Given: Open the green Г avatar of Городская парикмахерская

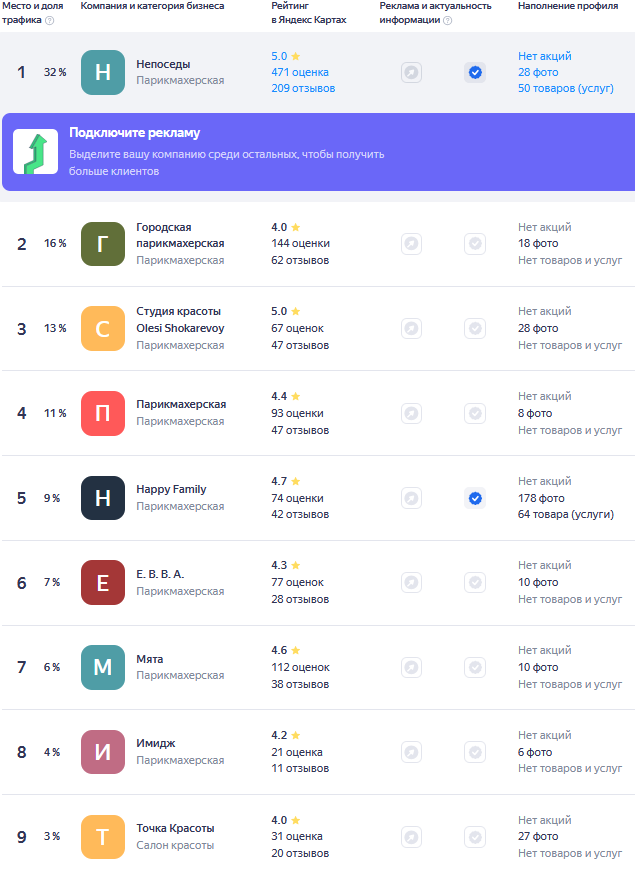Looking at the screenshot, I should point(103,244).
